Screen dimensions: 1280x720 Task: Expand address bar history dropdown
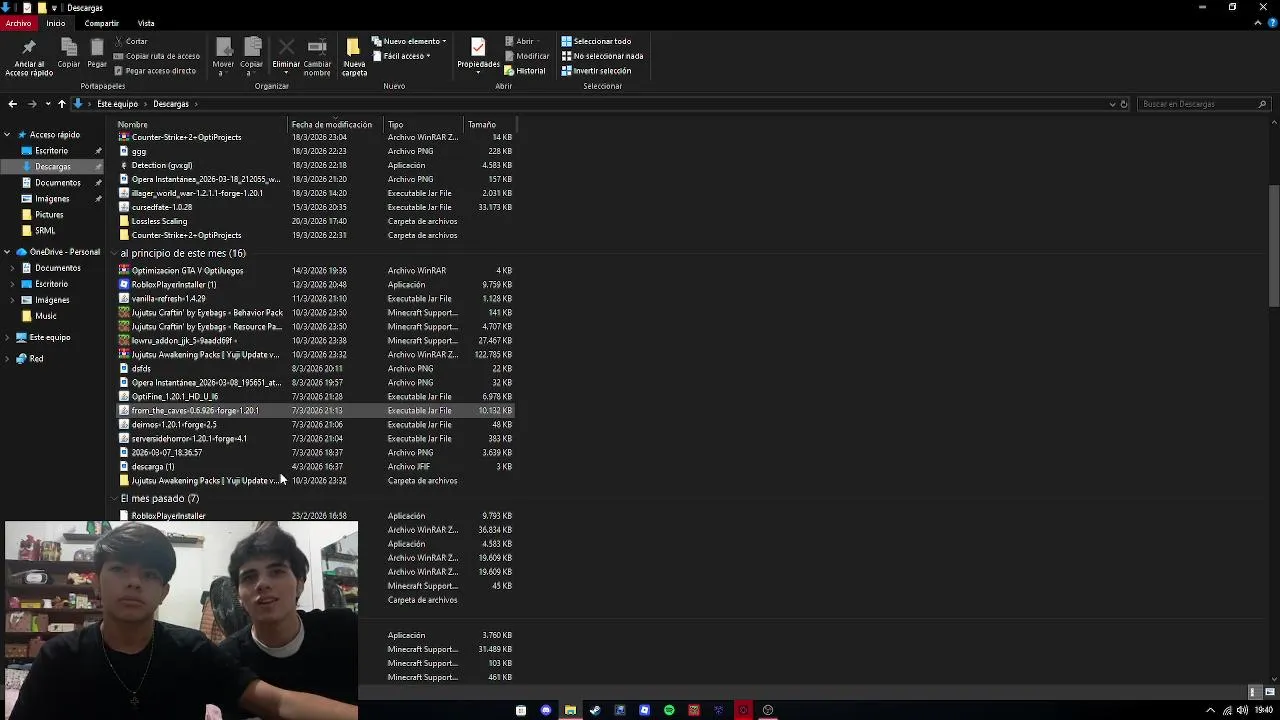click(x=1112, y=104)
